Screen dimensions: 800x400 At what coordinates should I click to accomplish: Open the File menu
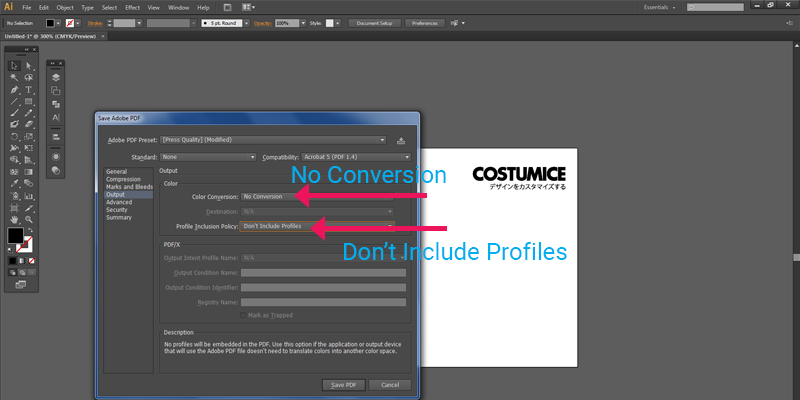(27, 8)
